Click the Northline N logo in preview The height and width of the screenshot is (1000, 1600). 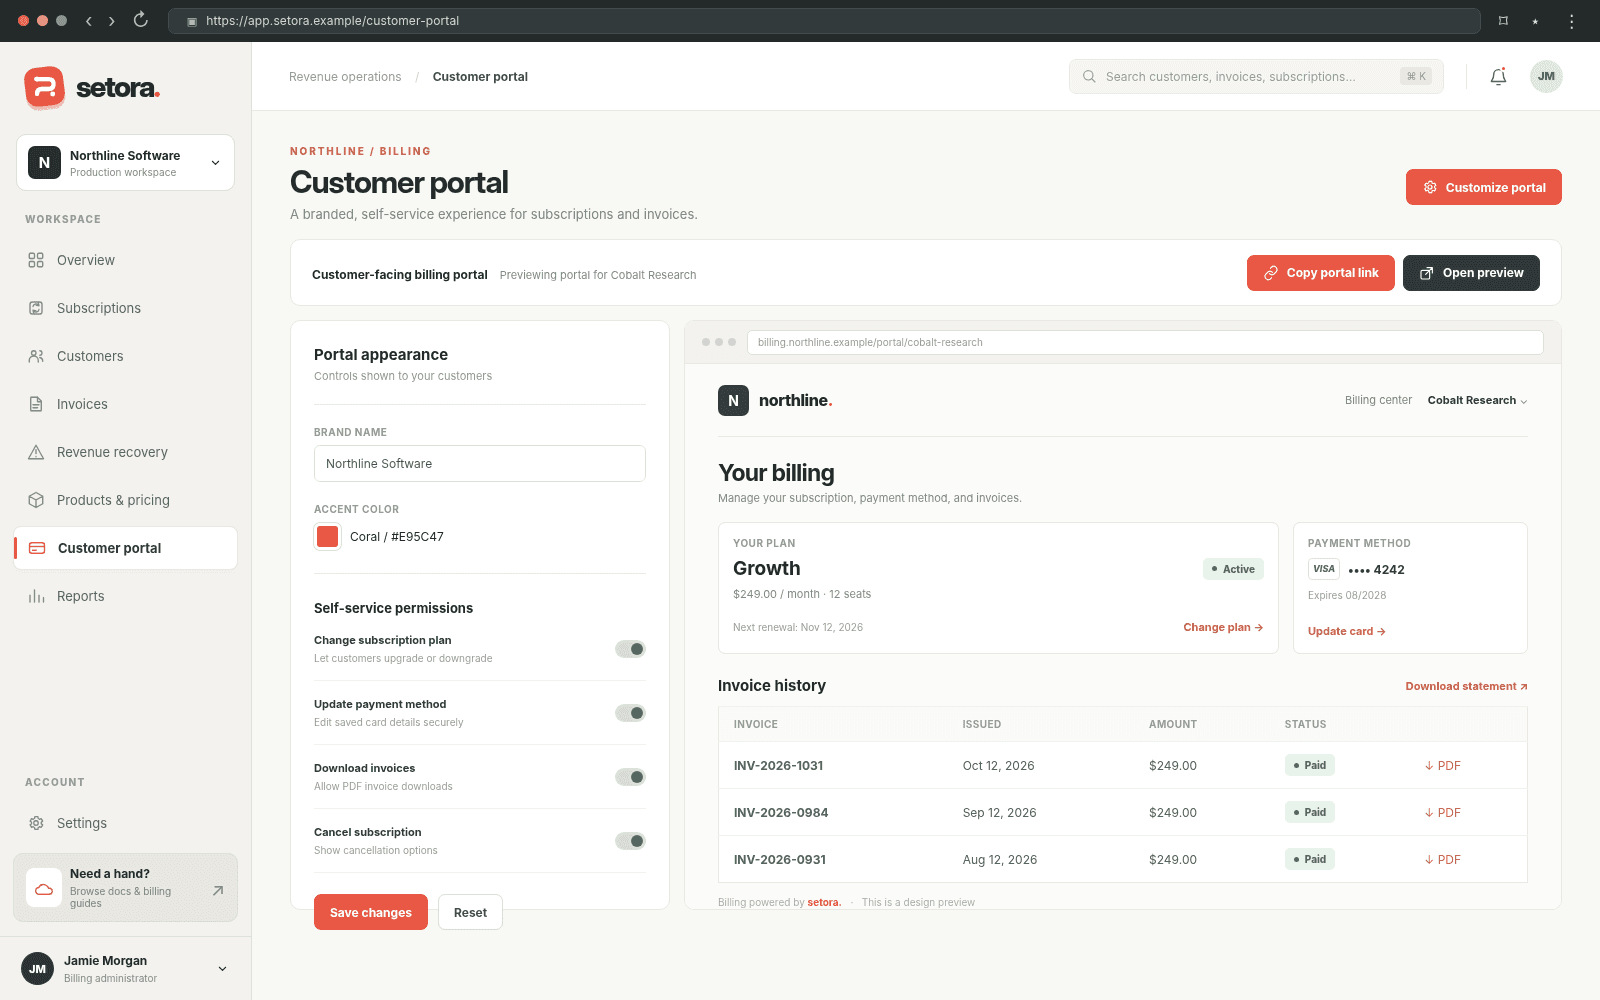pos(733,401)
